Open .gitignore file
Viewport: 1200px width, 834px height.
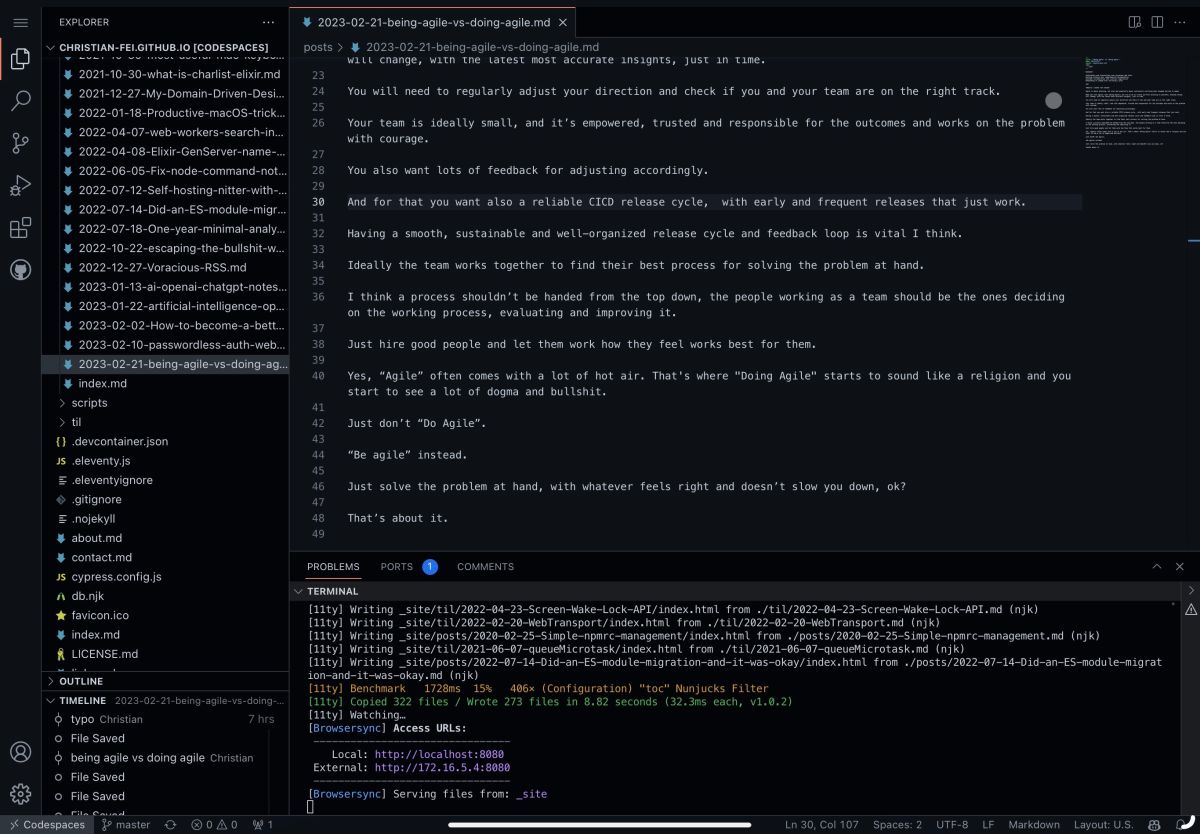165,500
